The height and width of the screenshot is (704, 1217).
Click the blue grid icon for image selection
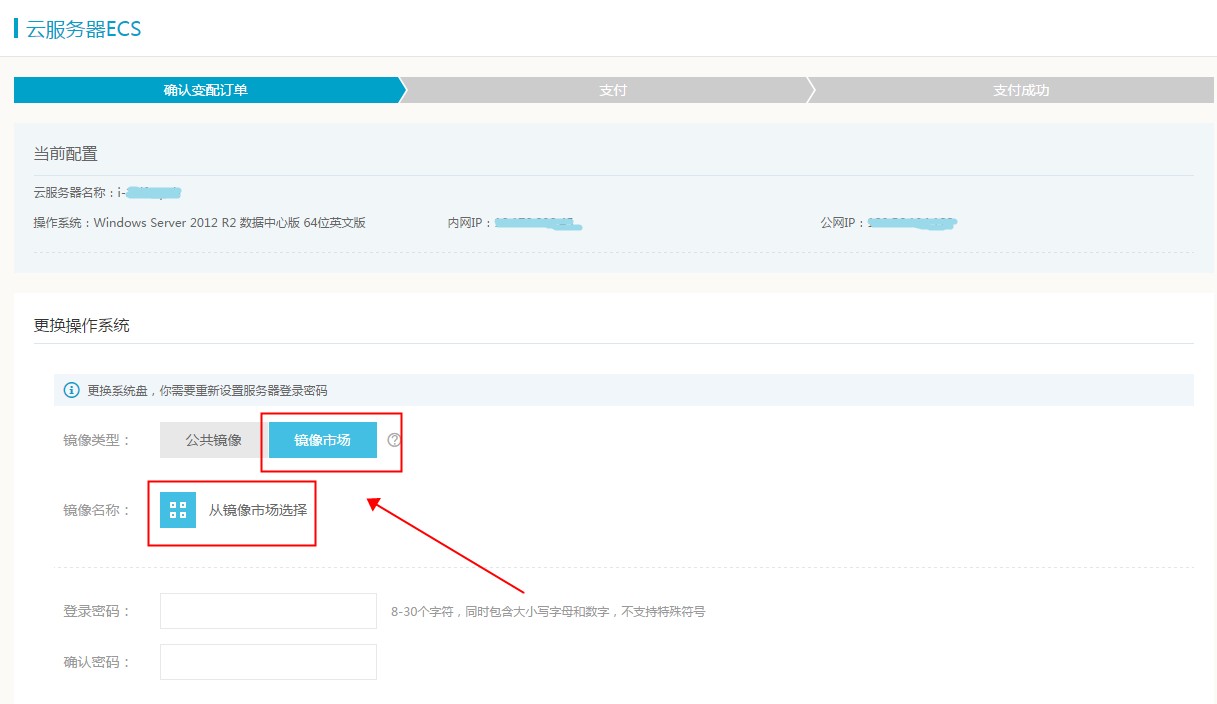178,510
